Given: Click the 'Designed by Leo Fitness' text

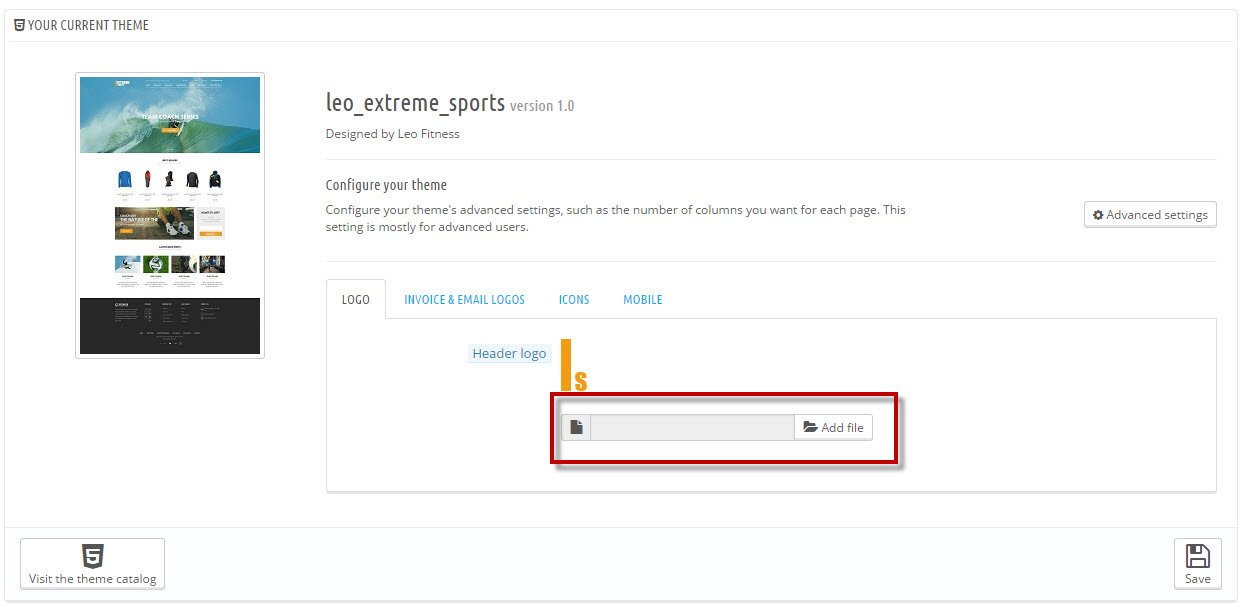Looking at the screenshot, I should coord(393,134).
